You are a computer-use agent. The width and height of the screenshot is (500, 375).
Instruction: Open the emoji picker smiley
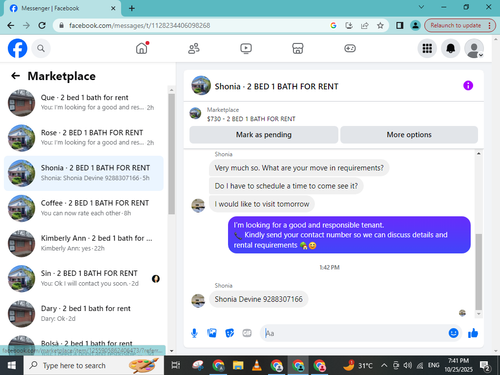(453, 333)
